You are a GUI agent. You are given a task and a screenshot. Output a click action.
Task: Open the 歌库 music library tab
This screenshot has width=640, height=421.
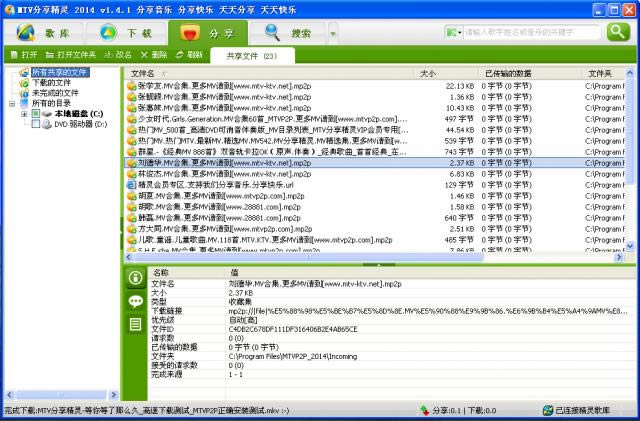pos(44,33)
